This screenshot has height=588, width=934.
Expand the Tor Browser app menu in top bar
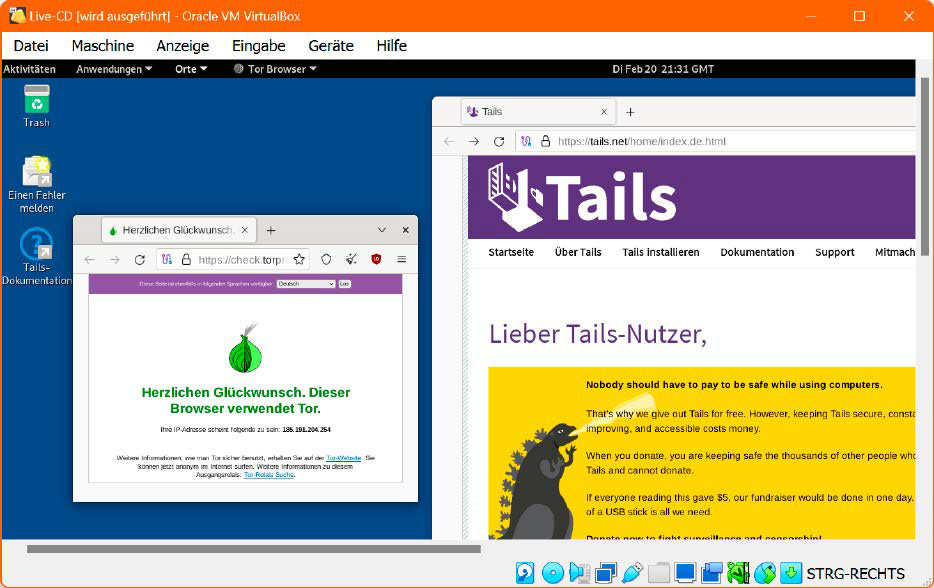tap(275, 69)
